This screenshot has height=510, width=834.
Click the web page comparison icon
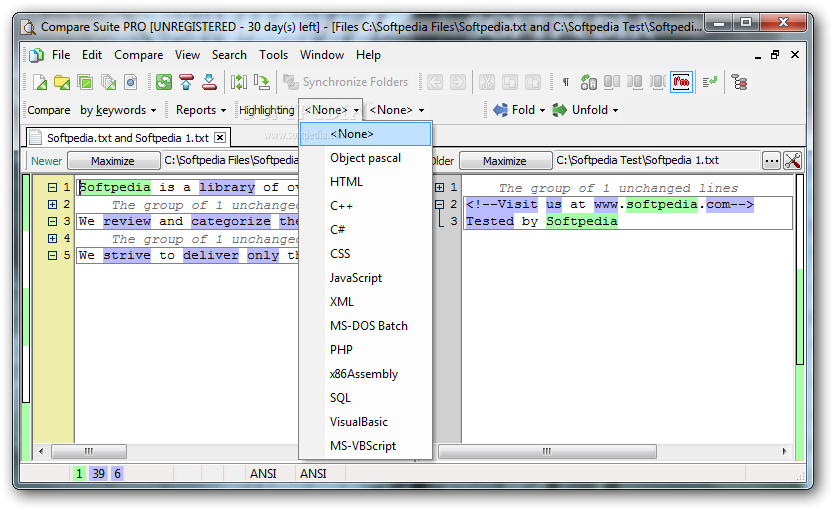click(x=131, y=82)
